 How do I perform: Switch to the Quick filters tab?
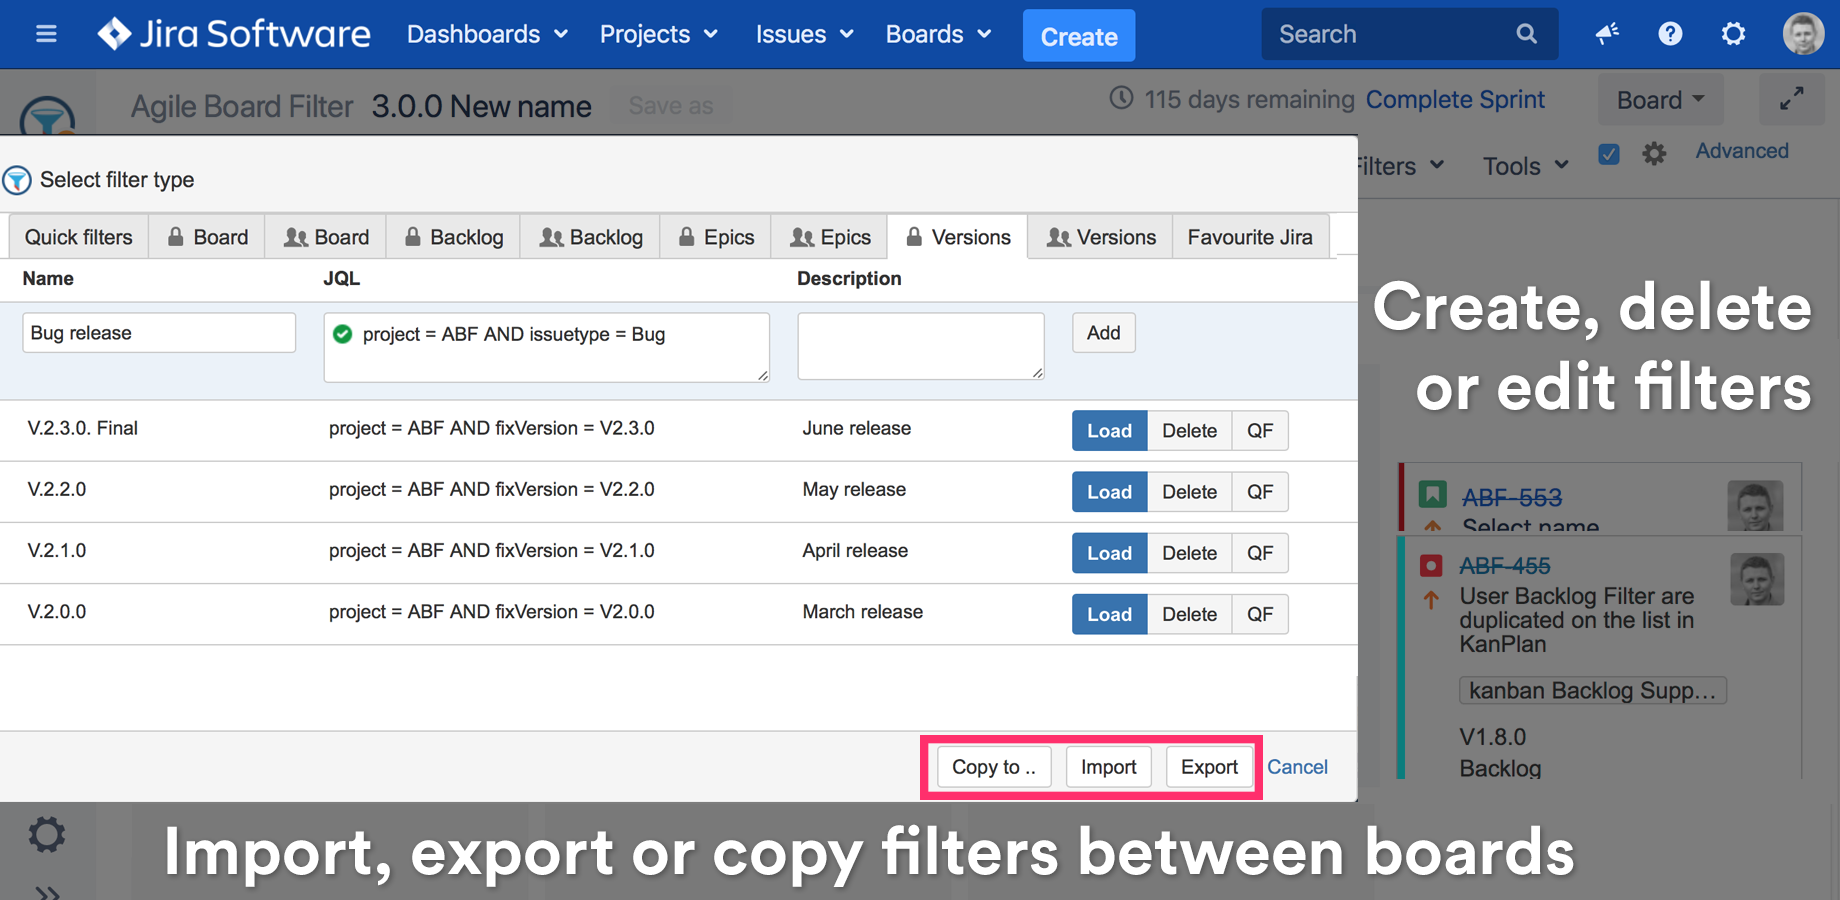(77, 236)
